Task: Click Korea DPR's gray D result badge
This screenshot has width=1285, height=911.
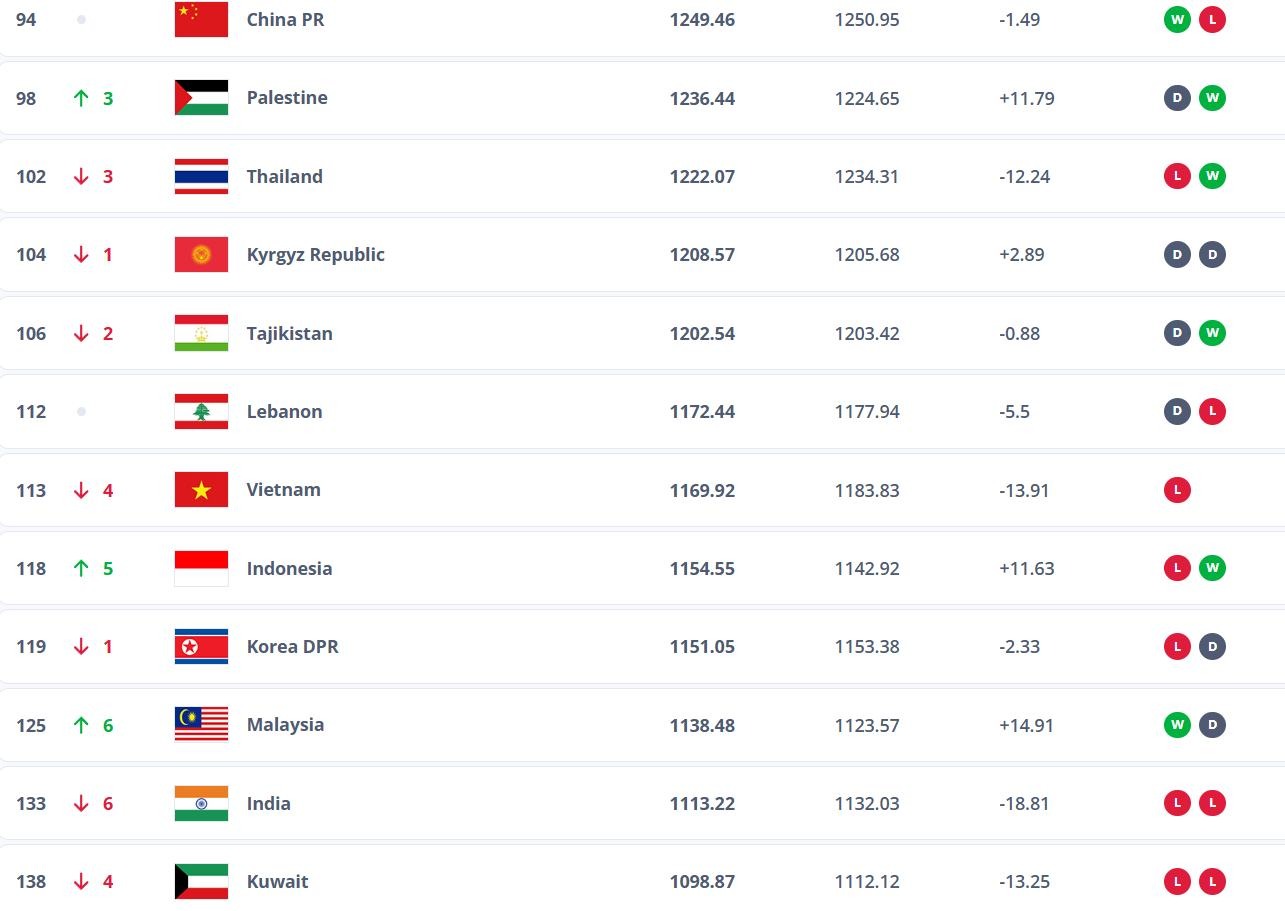Action: 1212,646
